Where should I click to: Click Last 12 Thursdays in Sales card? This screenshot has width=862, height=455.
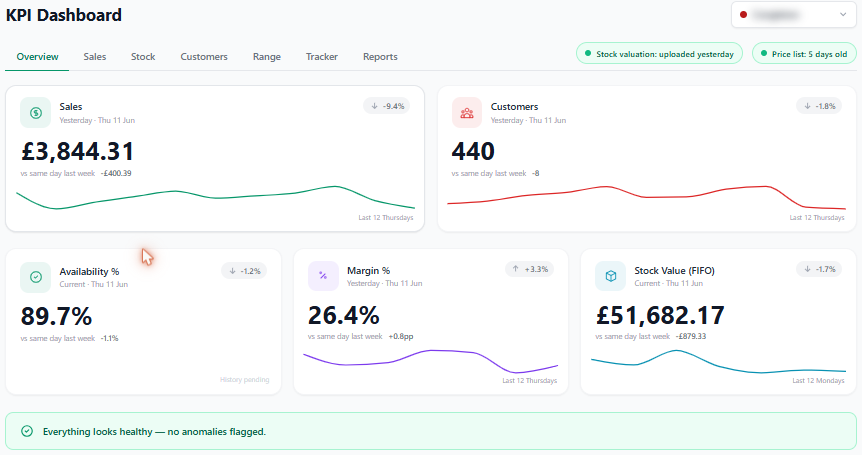tap(386, 218)
